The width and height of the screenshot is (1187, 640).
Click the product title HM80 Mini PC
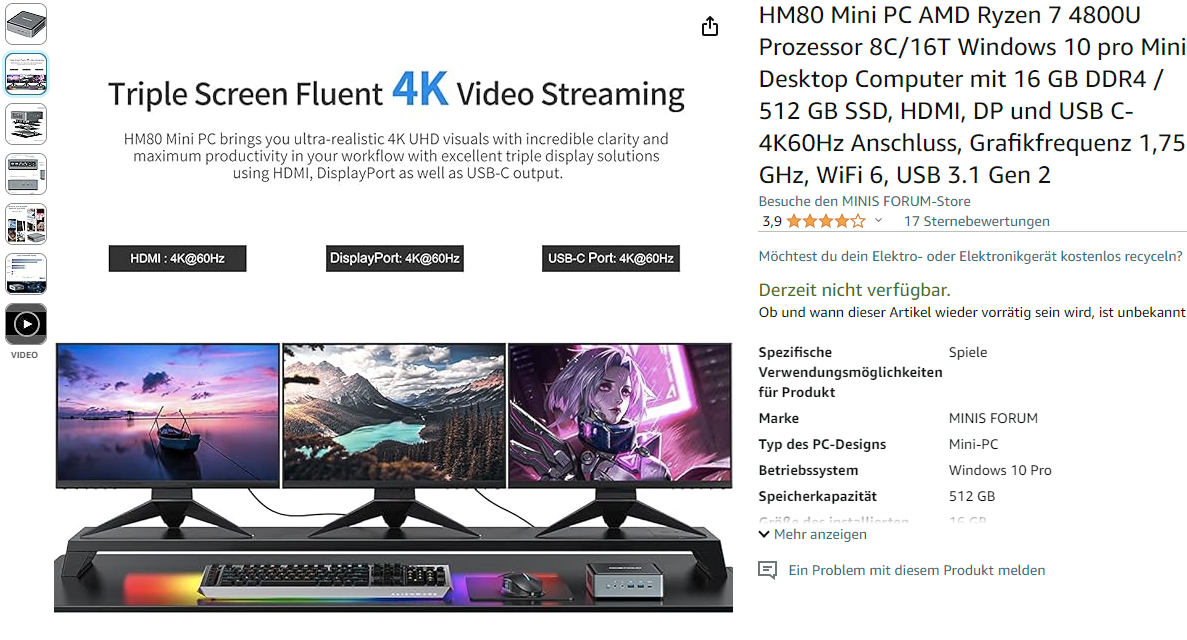pyautogui.click(x=972, y=95)
